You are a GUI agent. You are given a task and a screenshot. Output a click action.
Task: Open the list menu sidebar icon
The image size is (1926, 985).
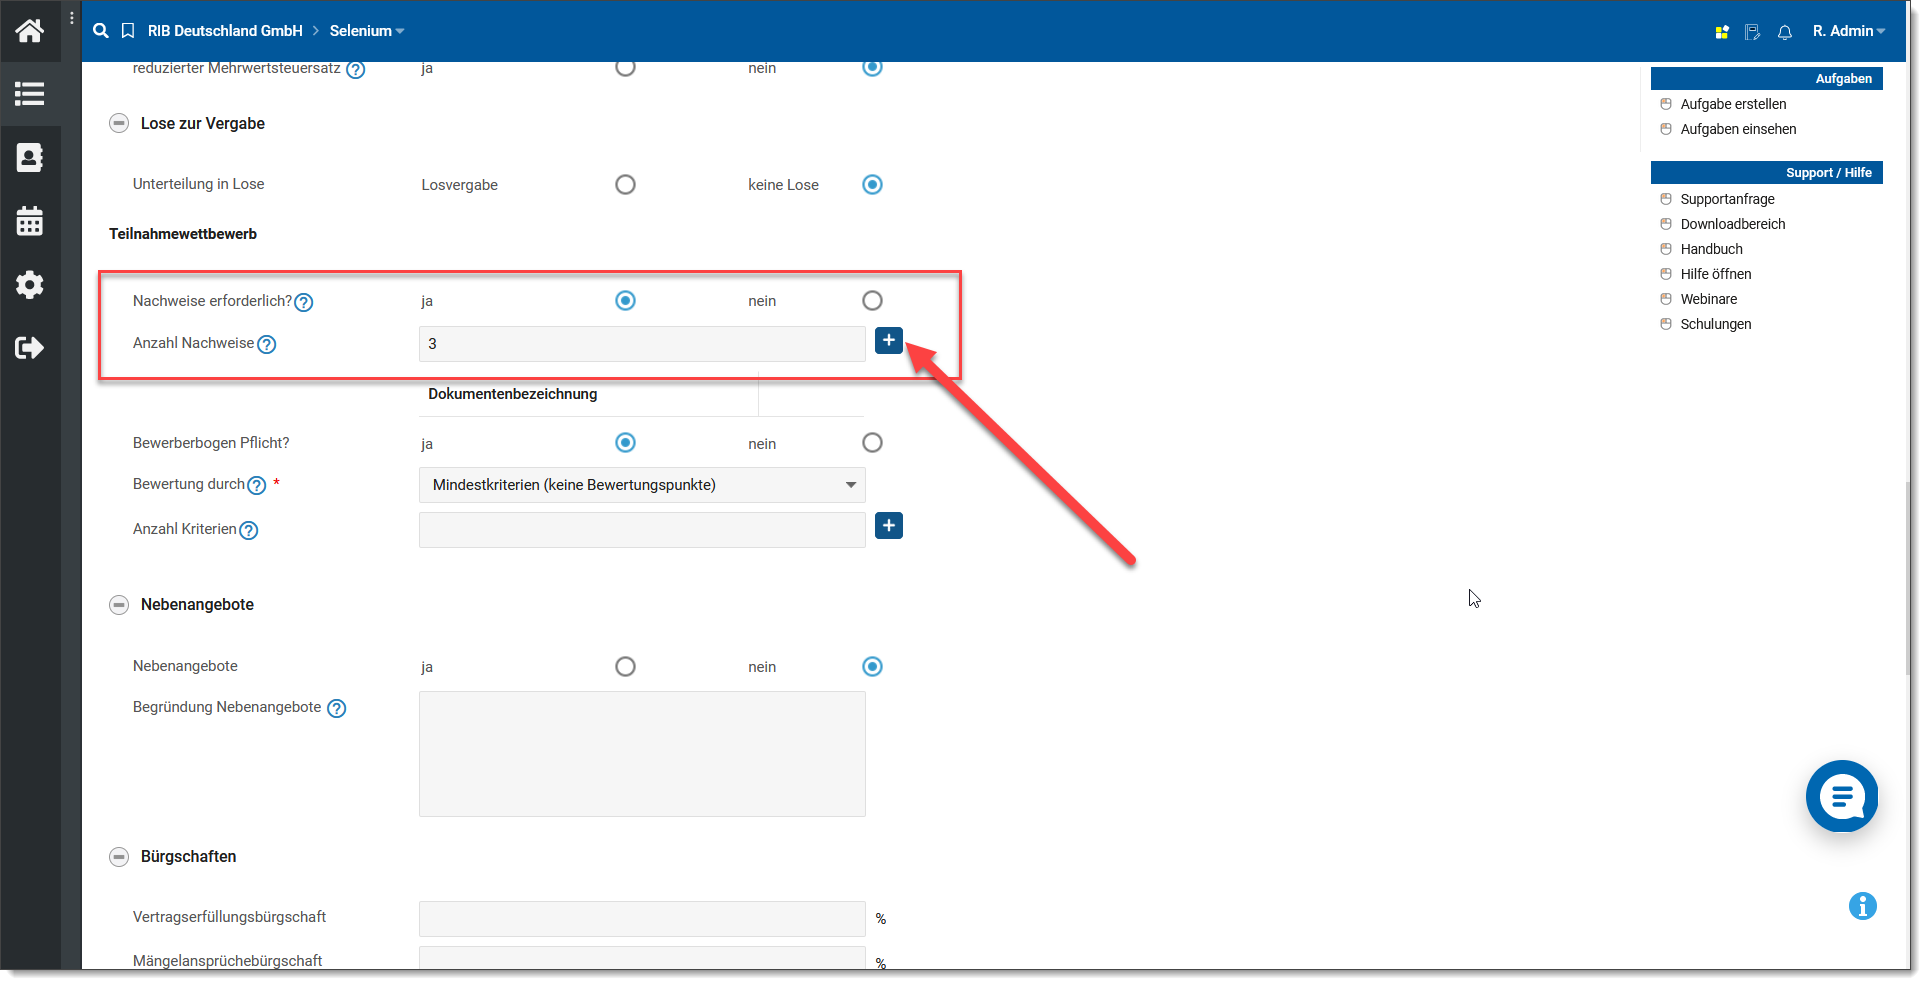(x=30, y=94)
